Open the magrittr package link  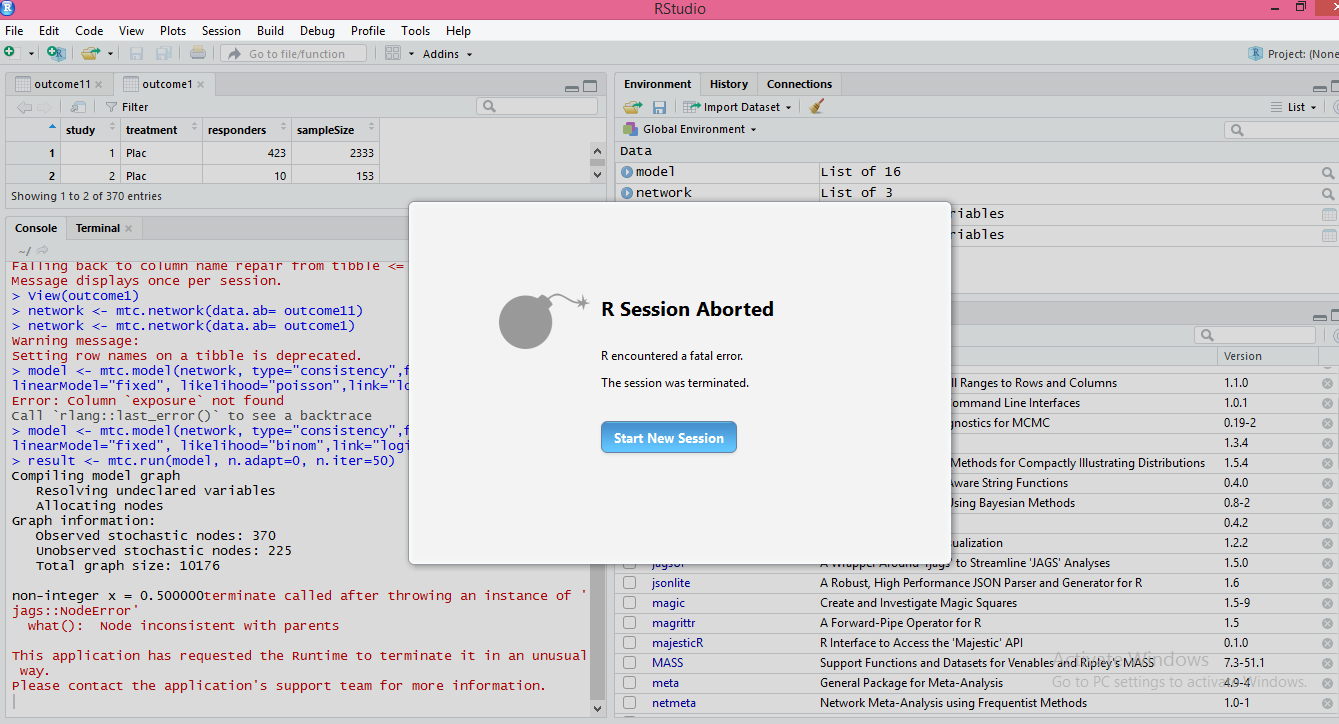click(x=675, y=623)
